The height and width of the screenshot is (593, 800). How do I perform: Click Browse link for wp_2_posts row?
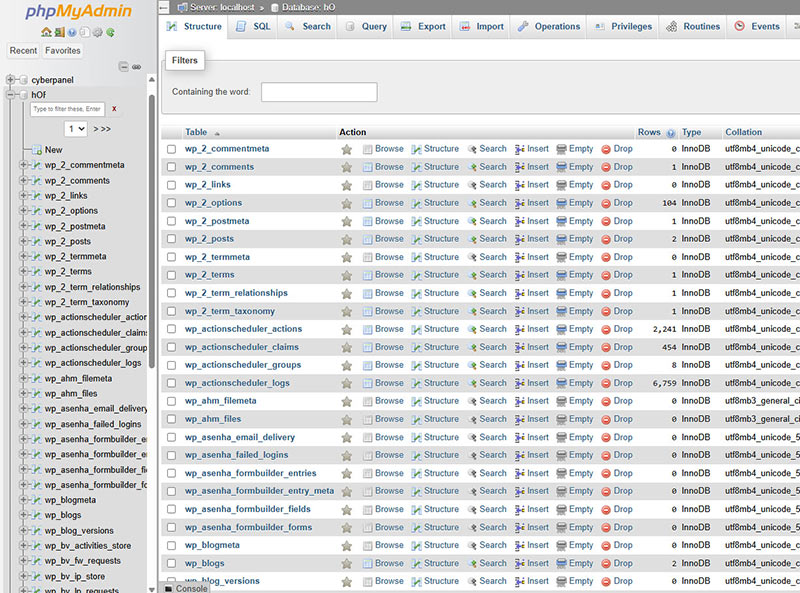coord(383,239)
